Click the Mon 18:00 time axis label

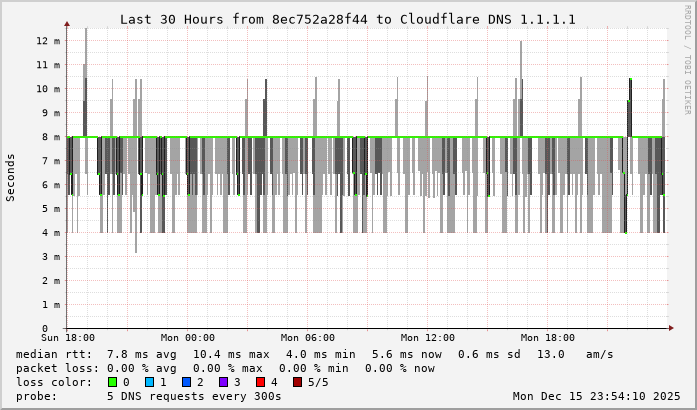(x=547, y=338)
